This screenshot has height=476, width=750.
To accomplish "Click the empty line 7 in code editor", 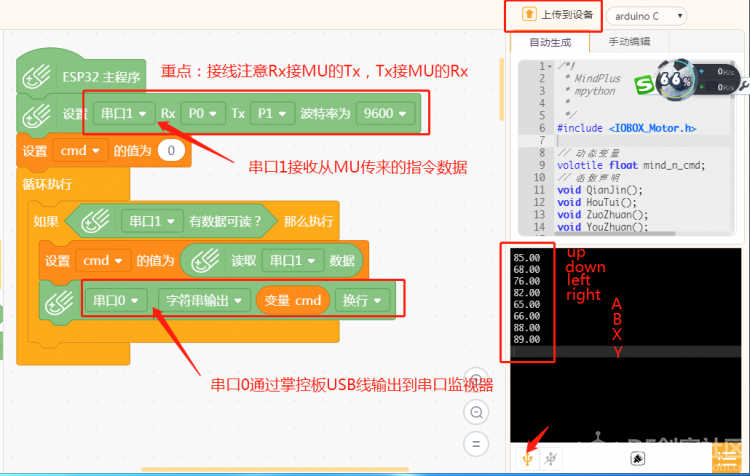I will [x=643, y=141].
